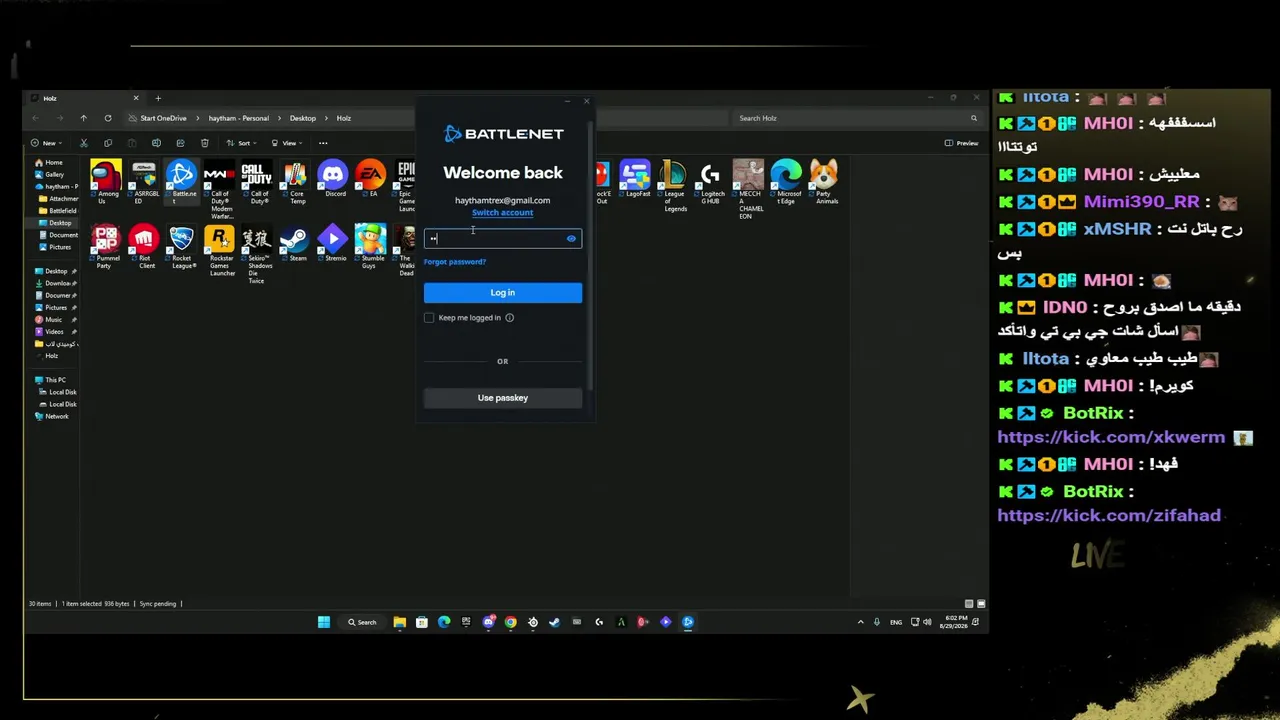Screen dimensions: 1280x720
Task: Click the Holz tab in File Explorer
Action: [86, 98]
